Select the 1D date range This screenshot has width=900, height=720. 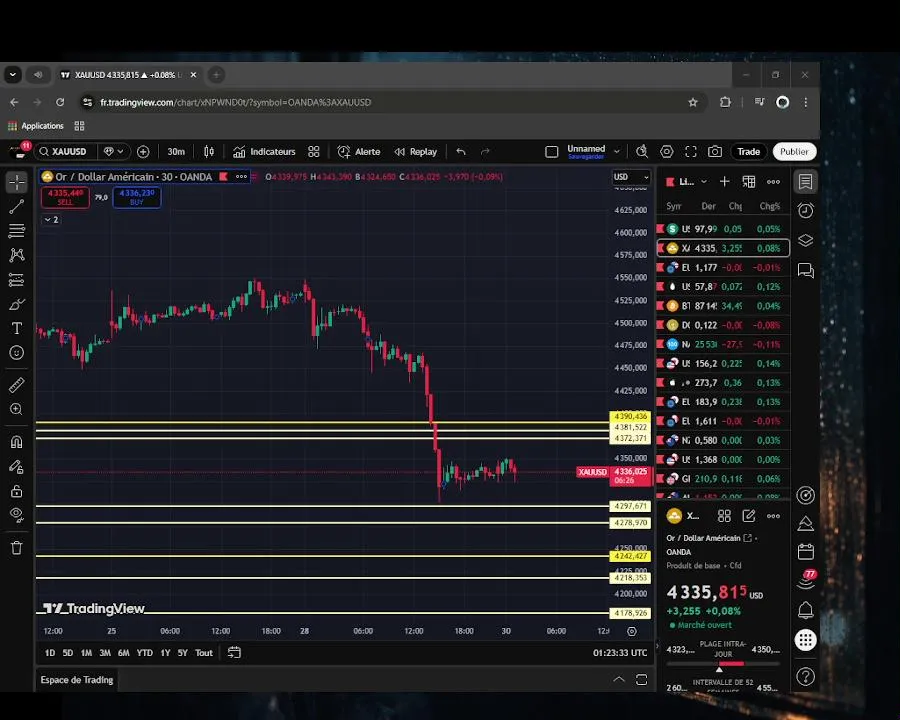[50, 653]
